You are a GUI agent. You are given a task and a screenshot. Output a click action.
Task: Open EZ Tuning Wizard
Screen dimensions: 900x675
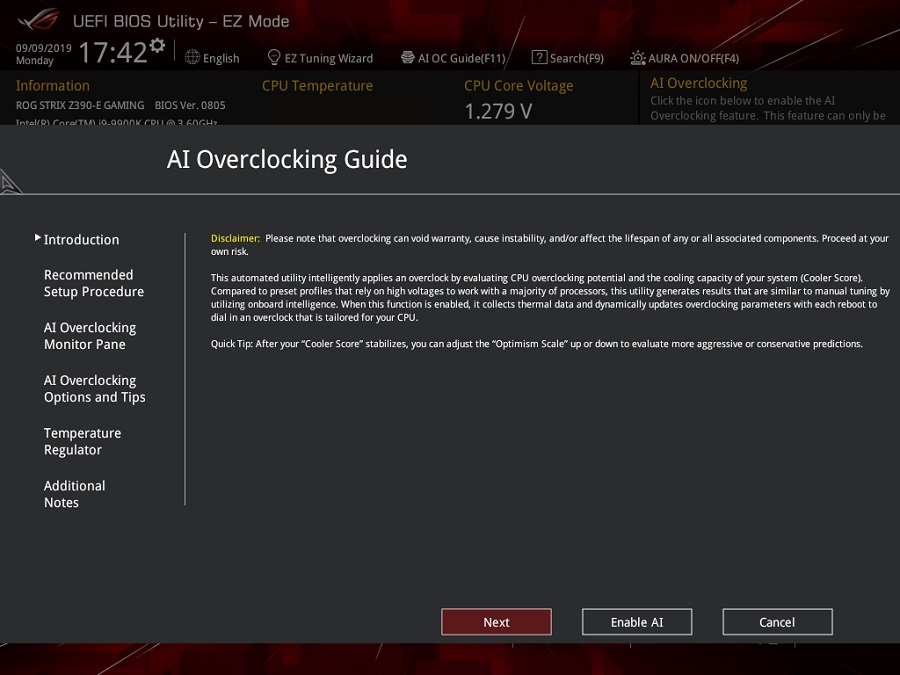tap(328, 58)
